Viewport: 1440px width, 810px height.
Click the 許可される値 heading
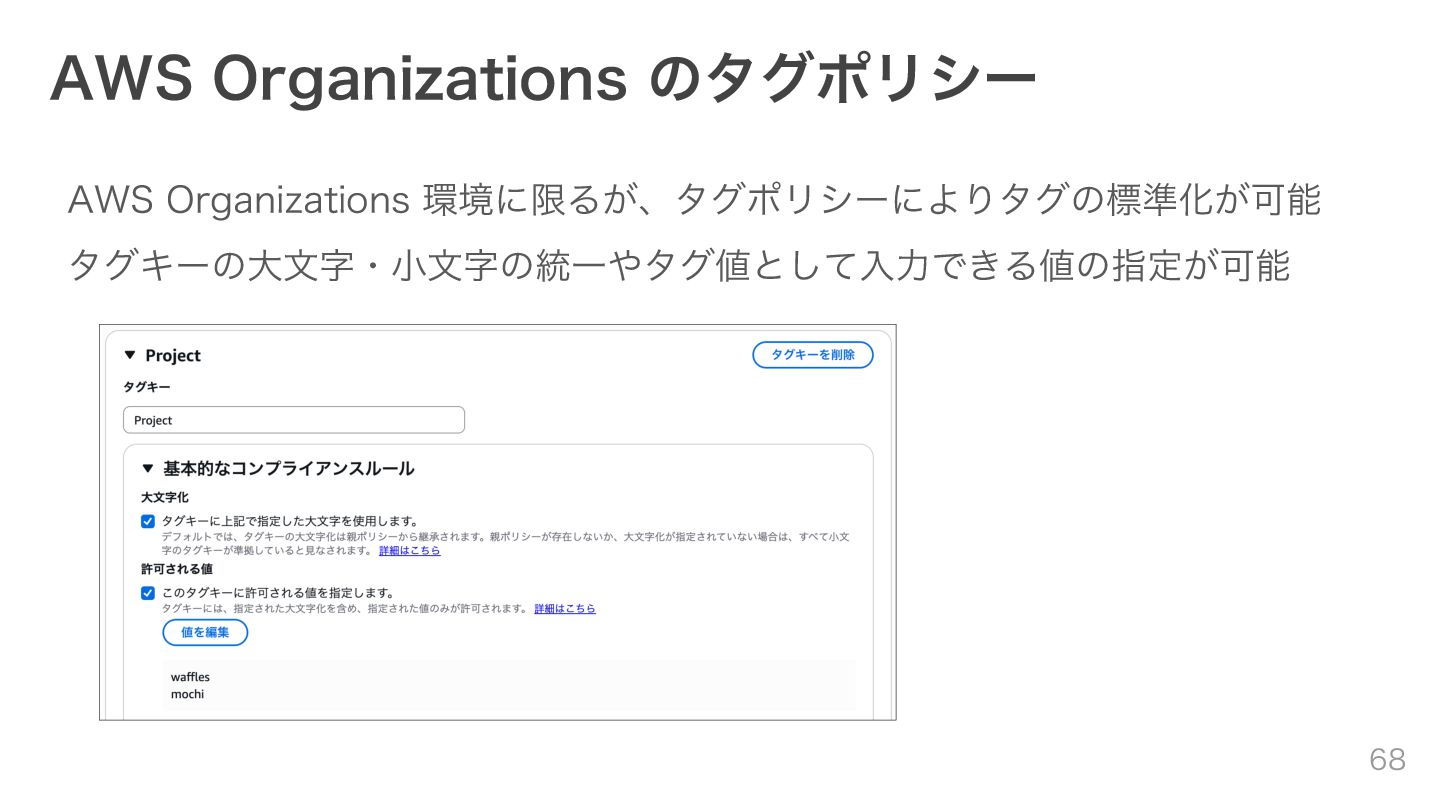point(177,568)
